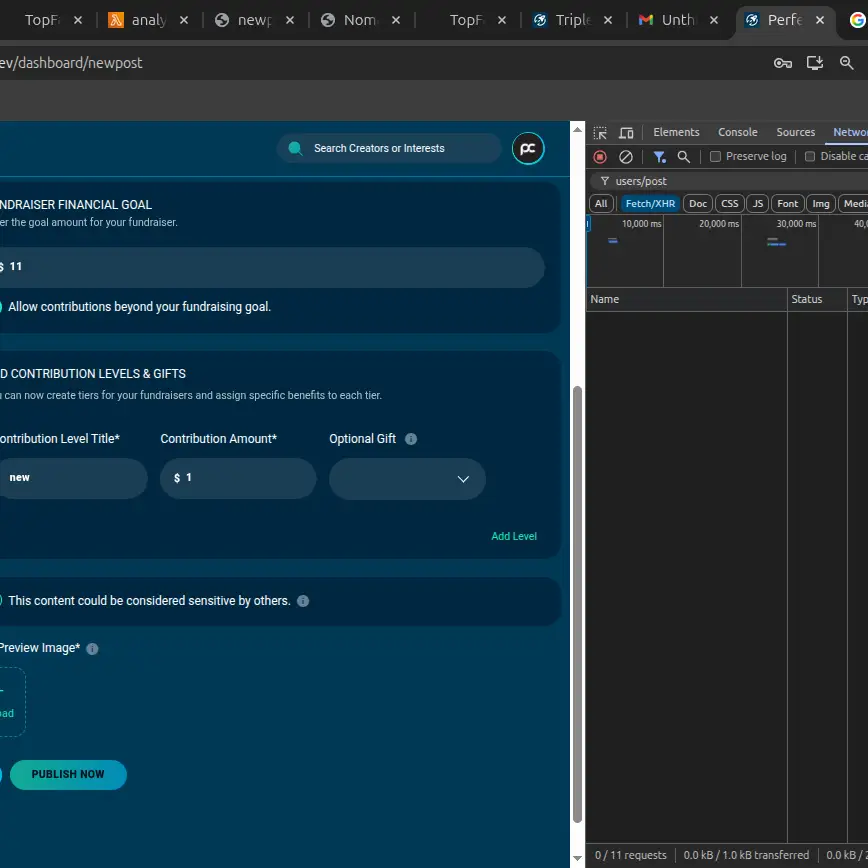
Task: Select the Fetch/XHR filter chip
Action: tap(650, 204)
